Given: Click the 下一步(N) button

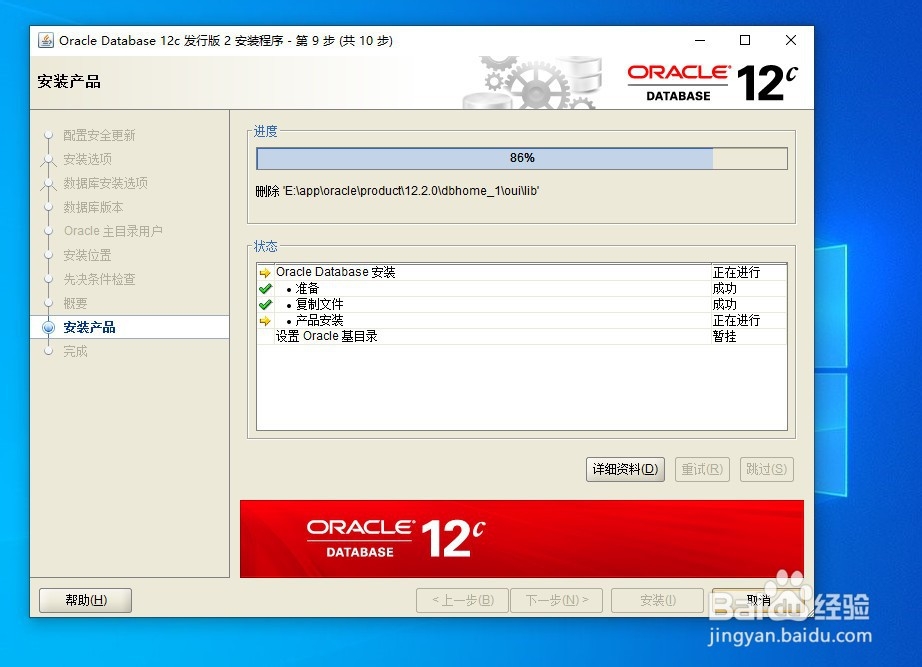Looking at the screenshot, I should click(556, 600).
